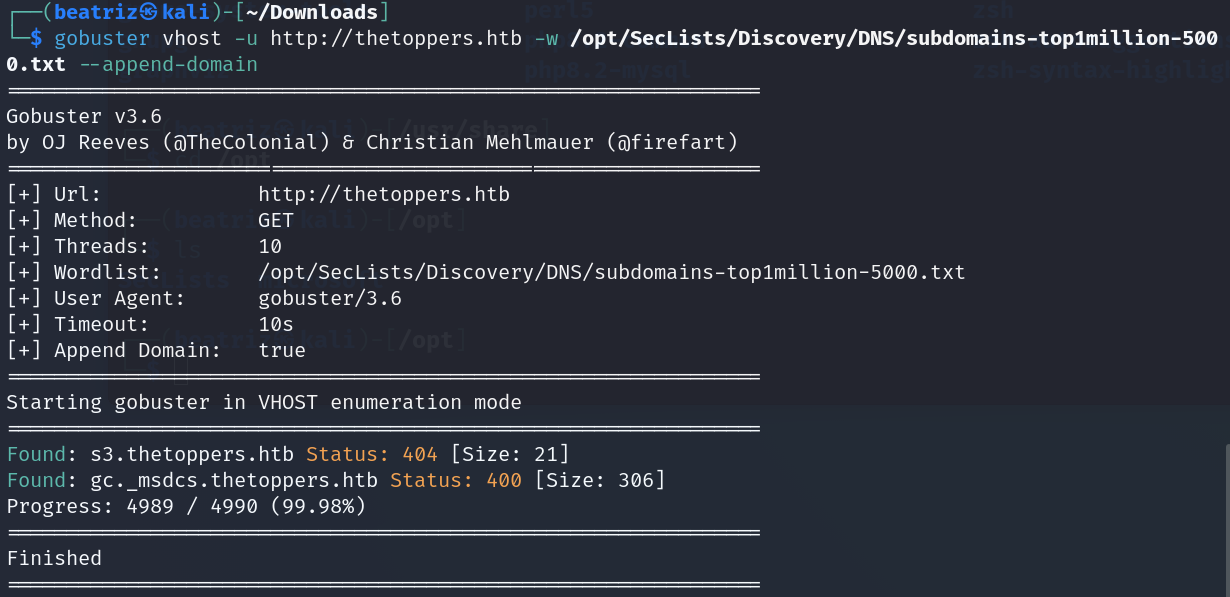Click the User Agent value gobuster/3.6

tap(330, 298)
